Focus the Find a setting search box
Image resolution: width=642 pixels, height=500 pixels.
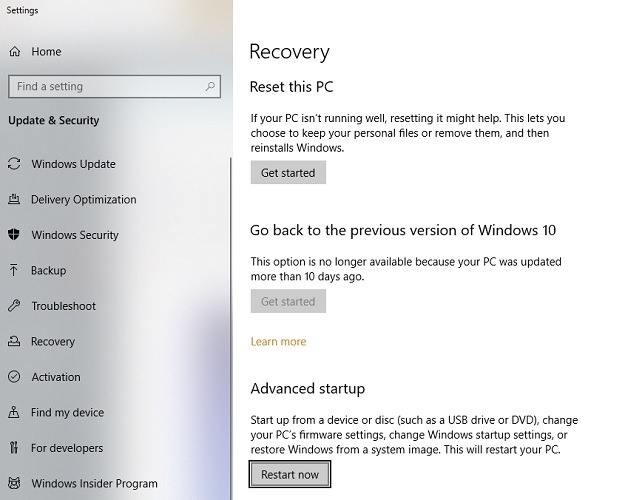pyautogui.click(x=105, y=87)
